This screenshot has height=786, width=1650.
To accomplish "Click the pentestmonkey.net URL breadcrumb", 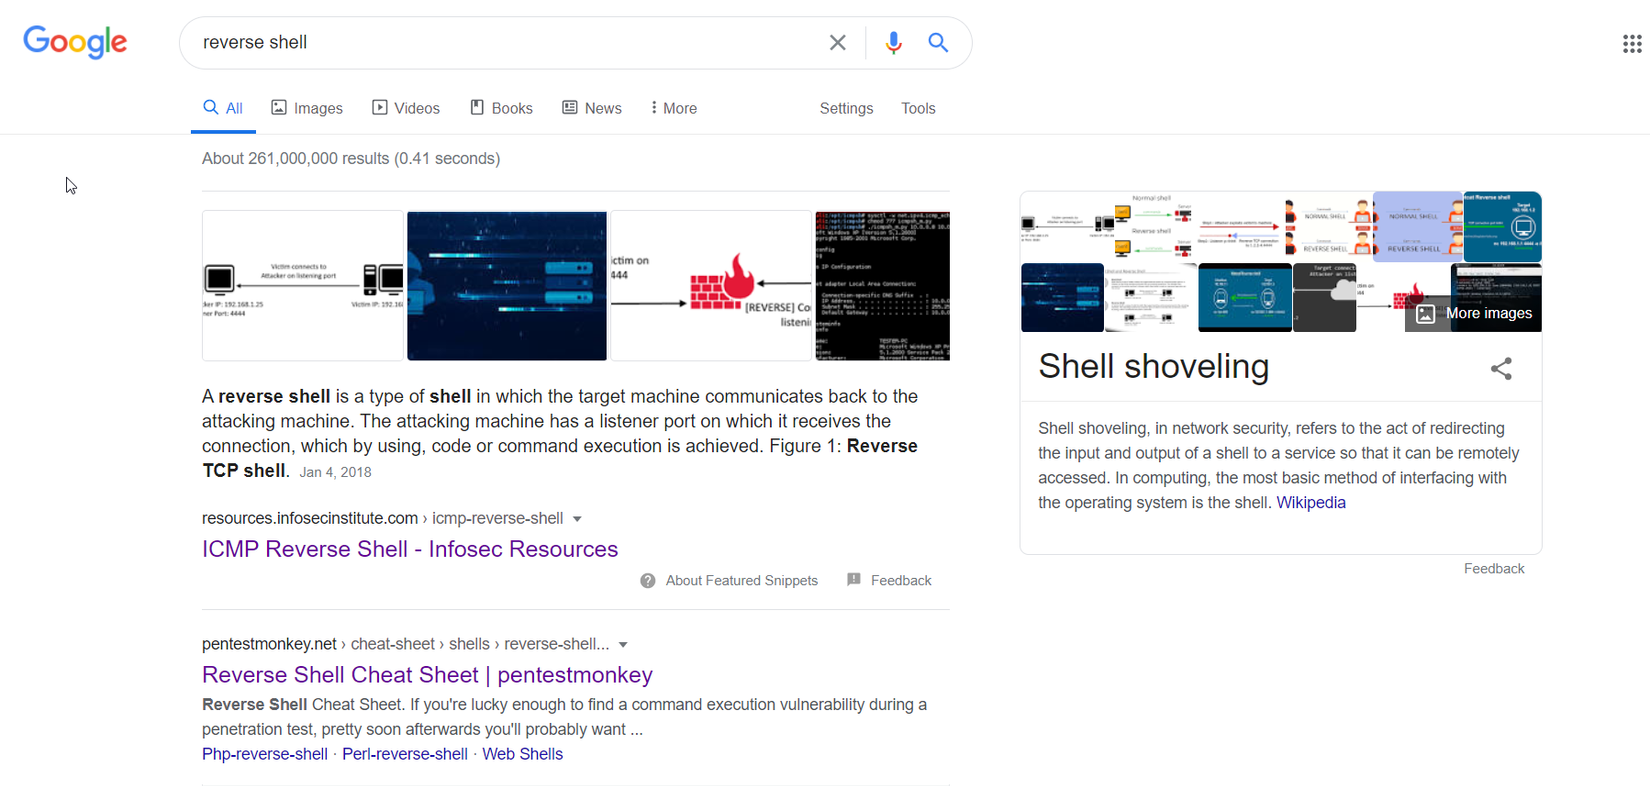I will (x=406, y=644).
